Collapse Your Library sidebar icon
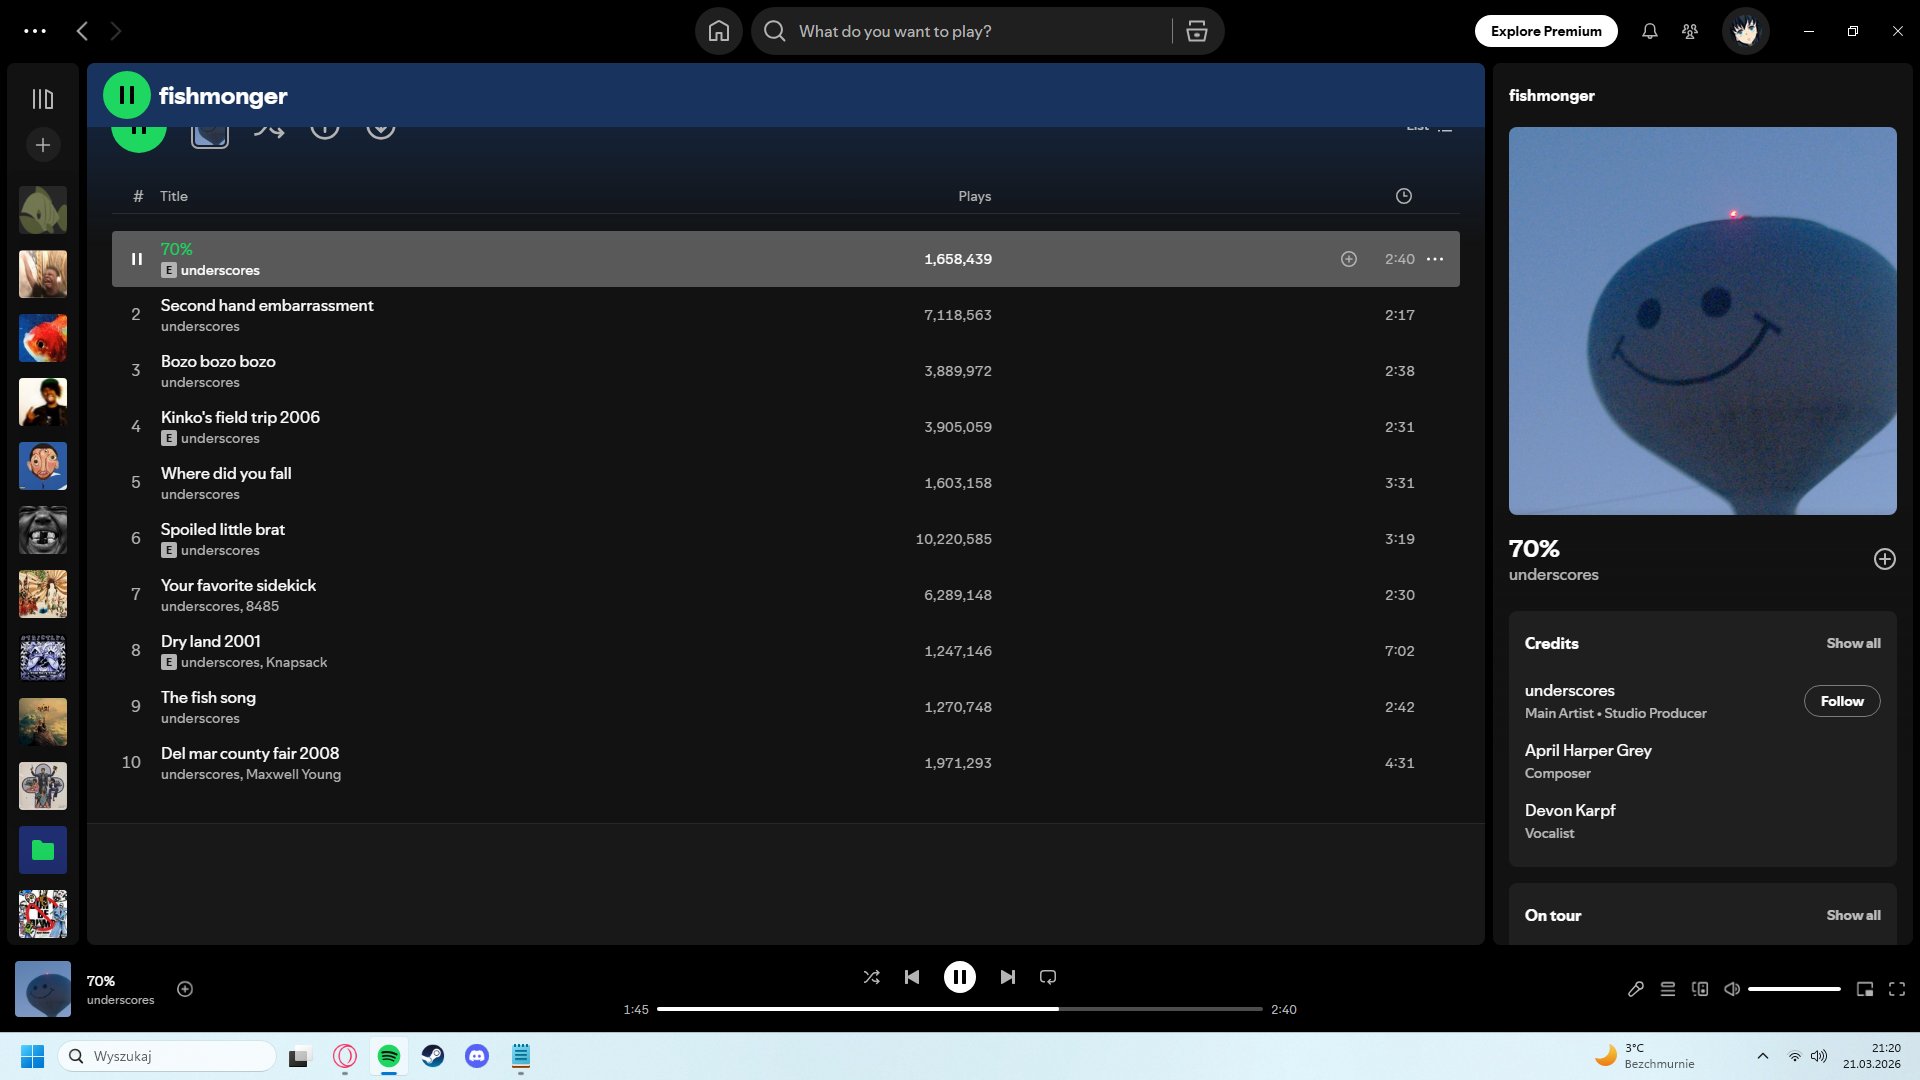Image resolution: width=1920 pixels, height=1080 pixels. tap(42, 99)
